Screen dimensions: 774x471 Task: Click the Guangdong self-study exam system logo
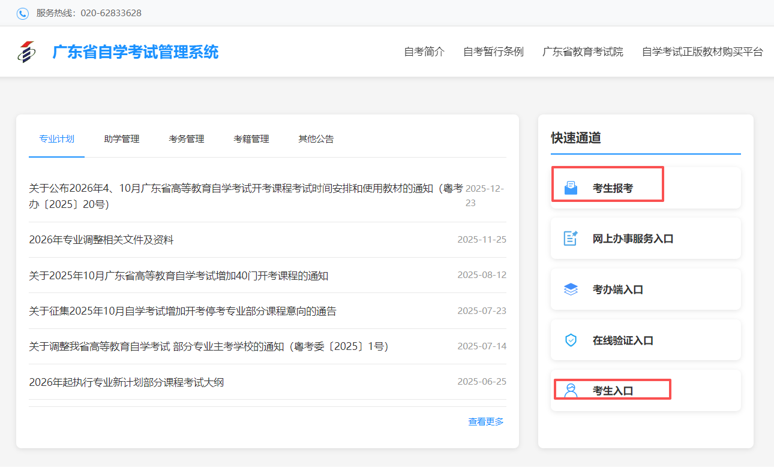27,52
